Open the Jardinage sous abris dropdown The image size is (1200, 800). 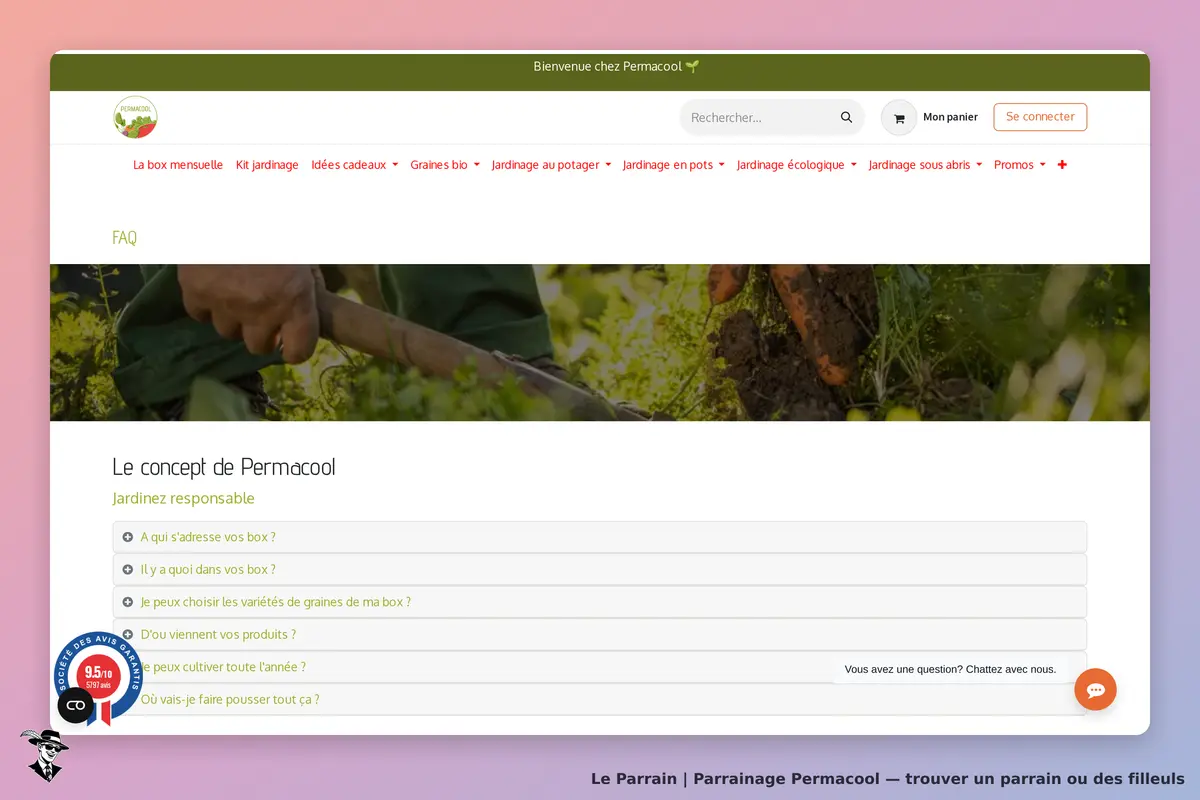[925, 165]
